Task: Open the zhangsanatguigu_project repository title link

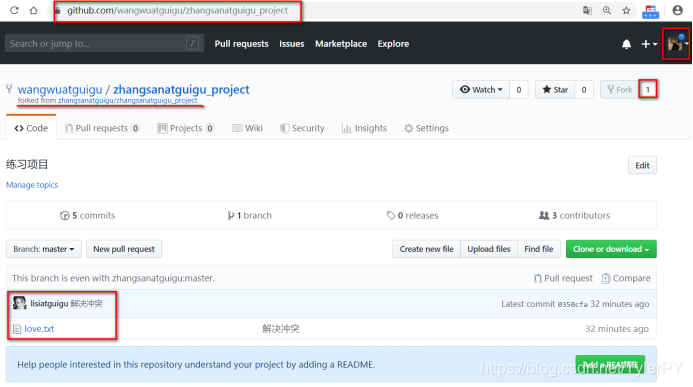Action: (x=181, y=89)
